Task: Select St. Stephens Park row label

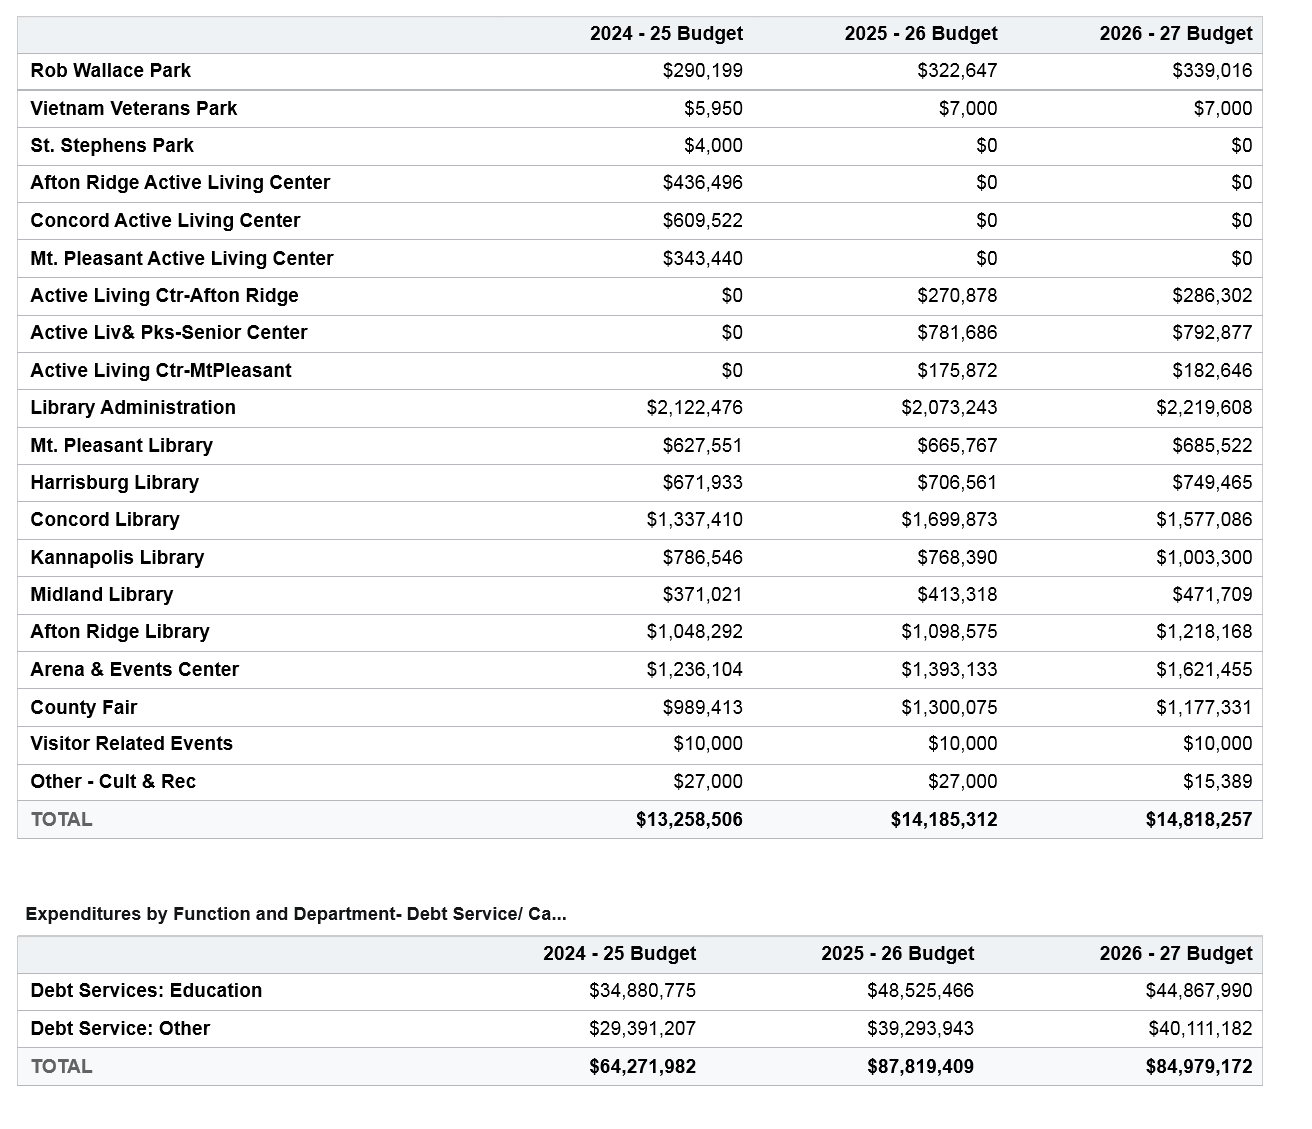Action: tap(112, 146)
